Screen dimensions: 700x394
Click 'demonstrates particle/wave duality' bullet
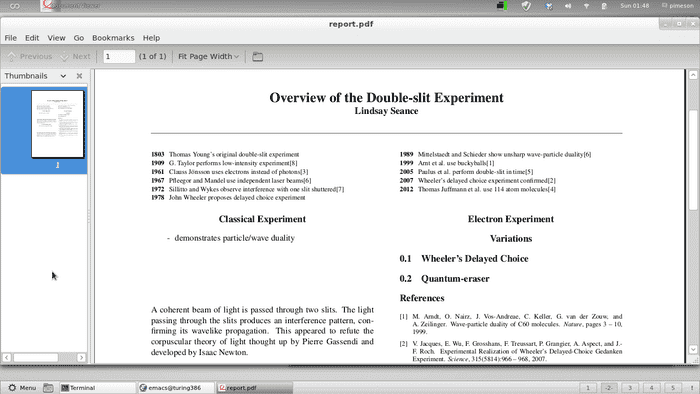coord(234,238)
